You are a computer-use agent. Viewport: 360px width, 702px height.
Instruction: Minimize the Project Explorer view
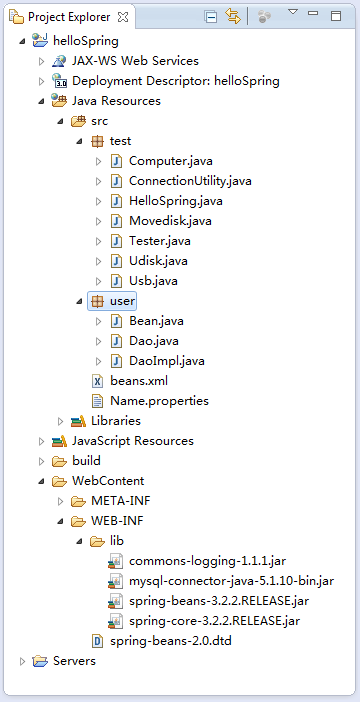click(x=313, y=13)
